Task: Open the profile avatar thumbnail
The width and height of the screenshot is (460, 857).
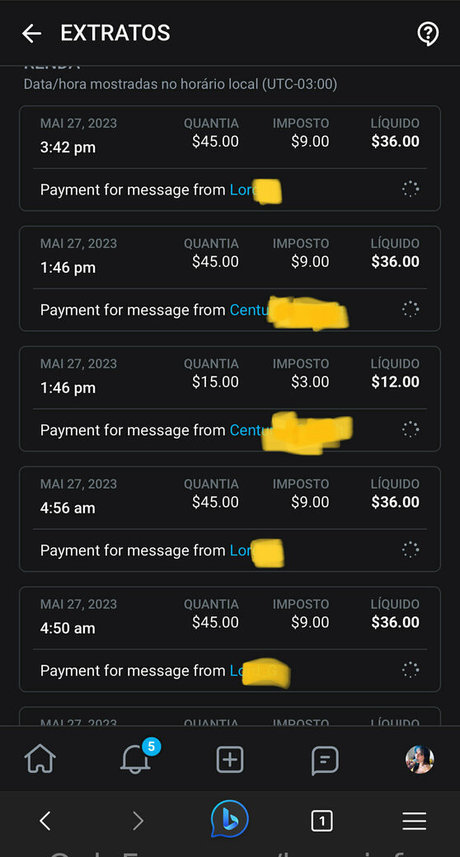Action: (x=420, y=760)
